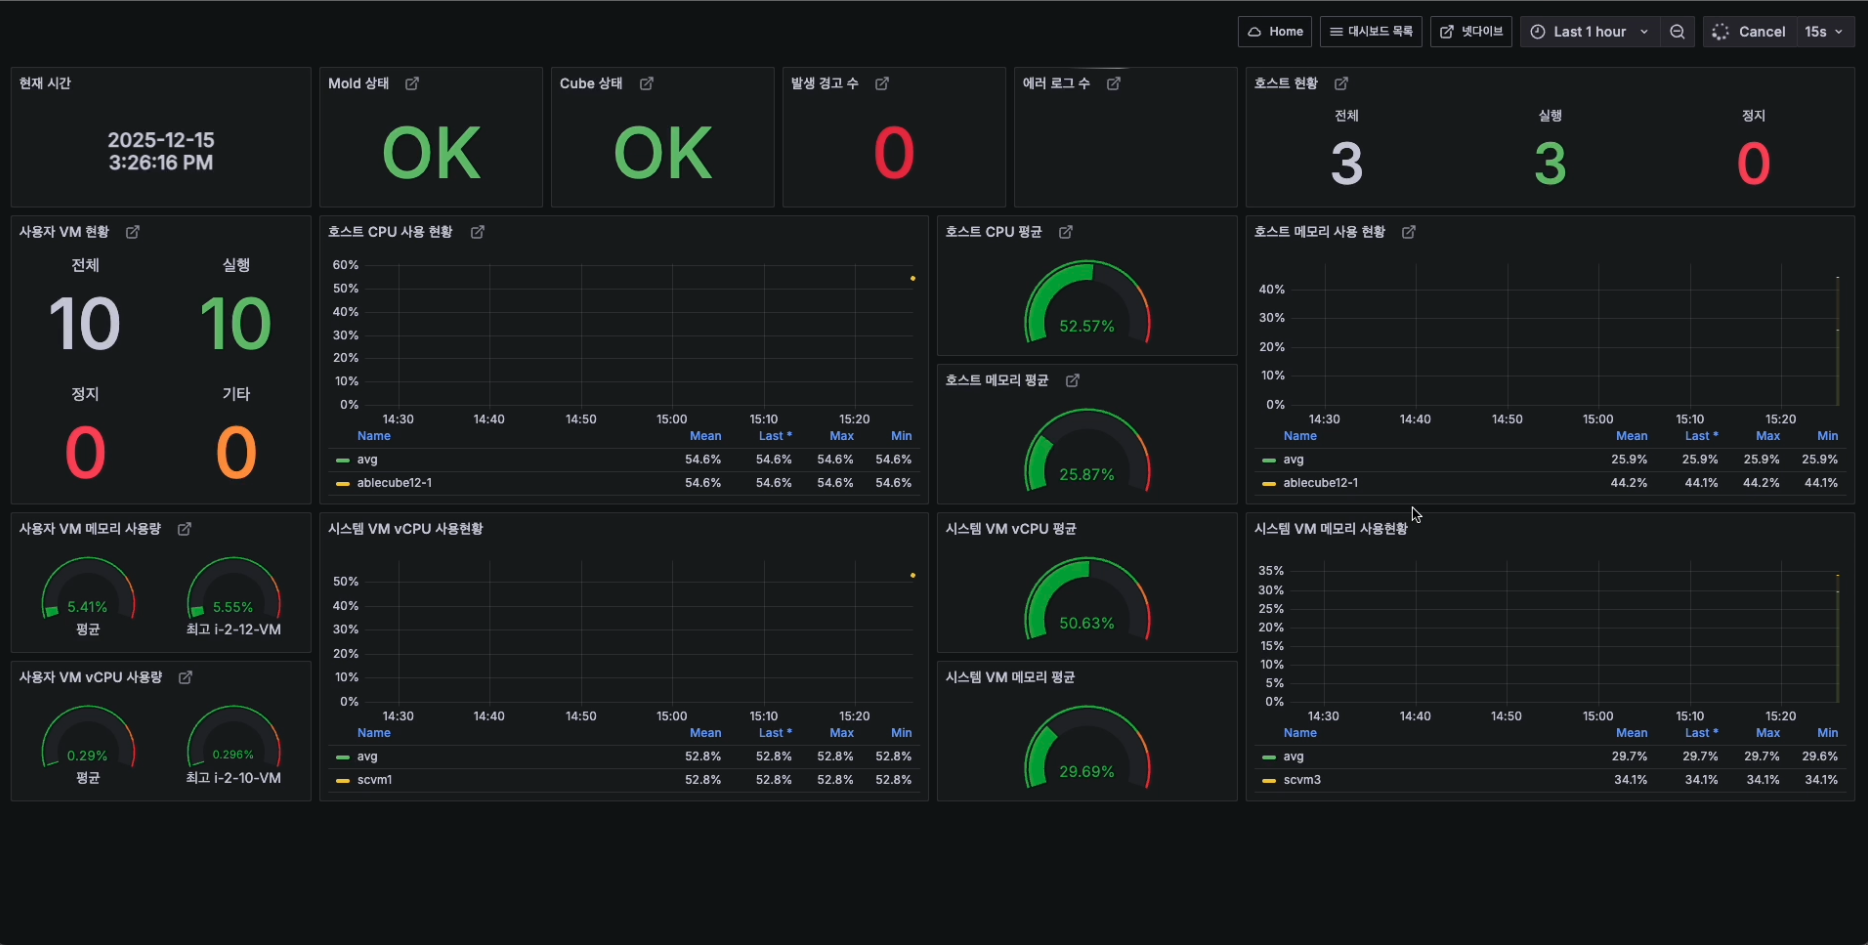Expand the 15s refresh interval dropdown

coord(1825,32)
